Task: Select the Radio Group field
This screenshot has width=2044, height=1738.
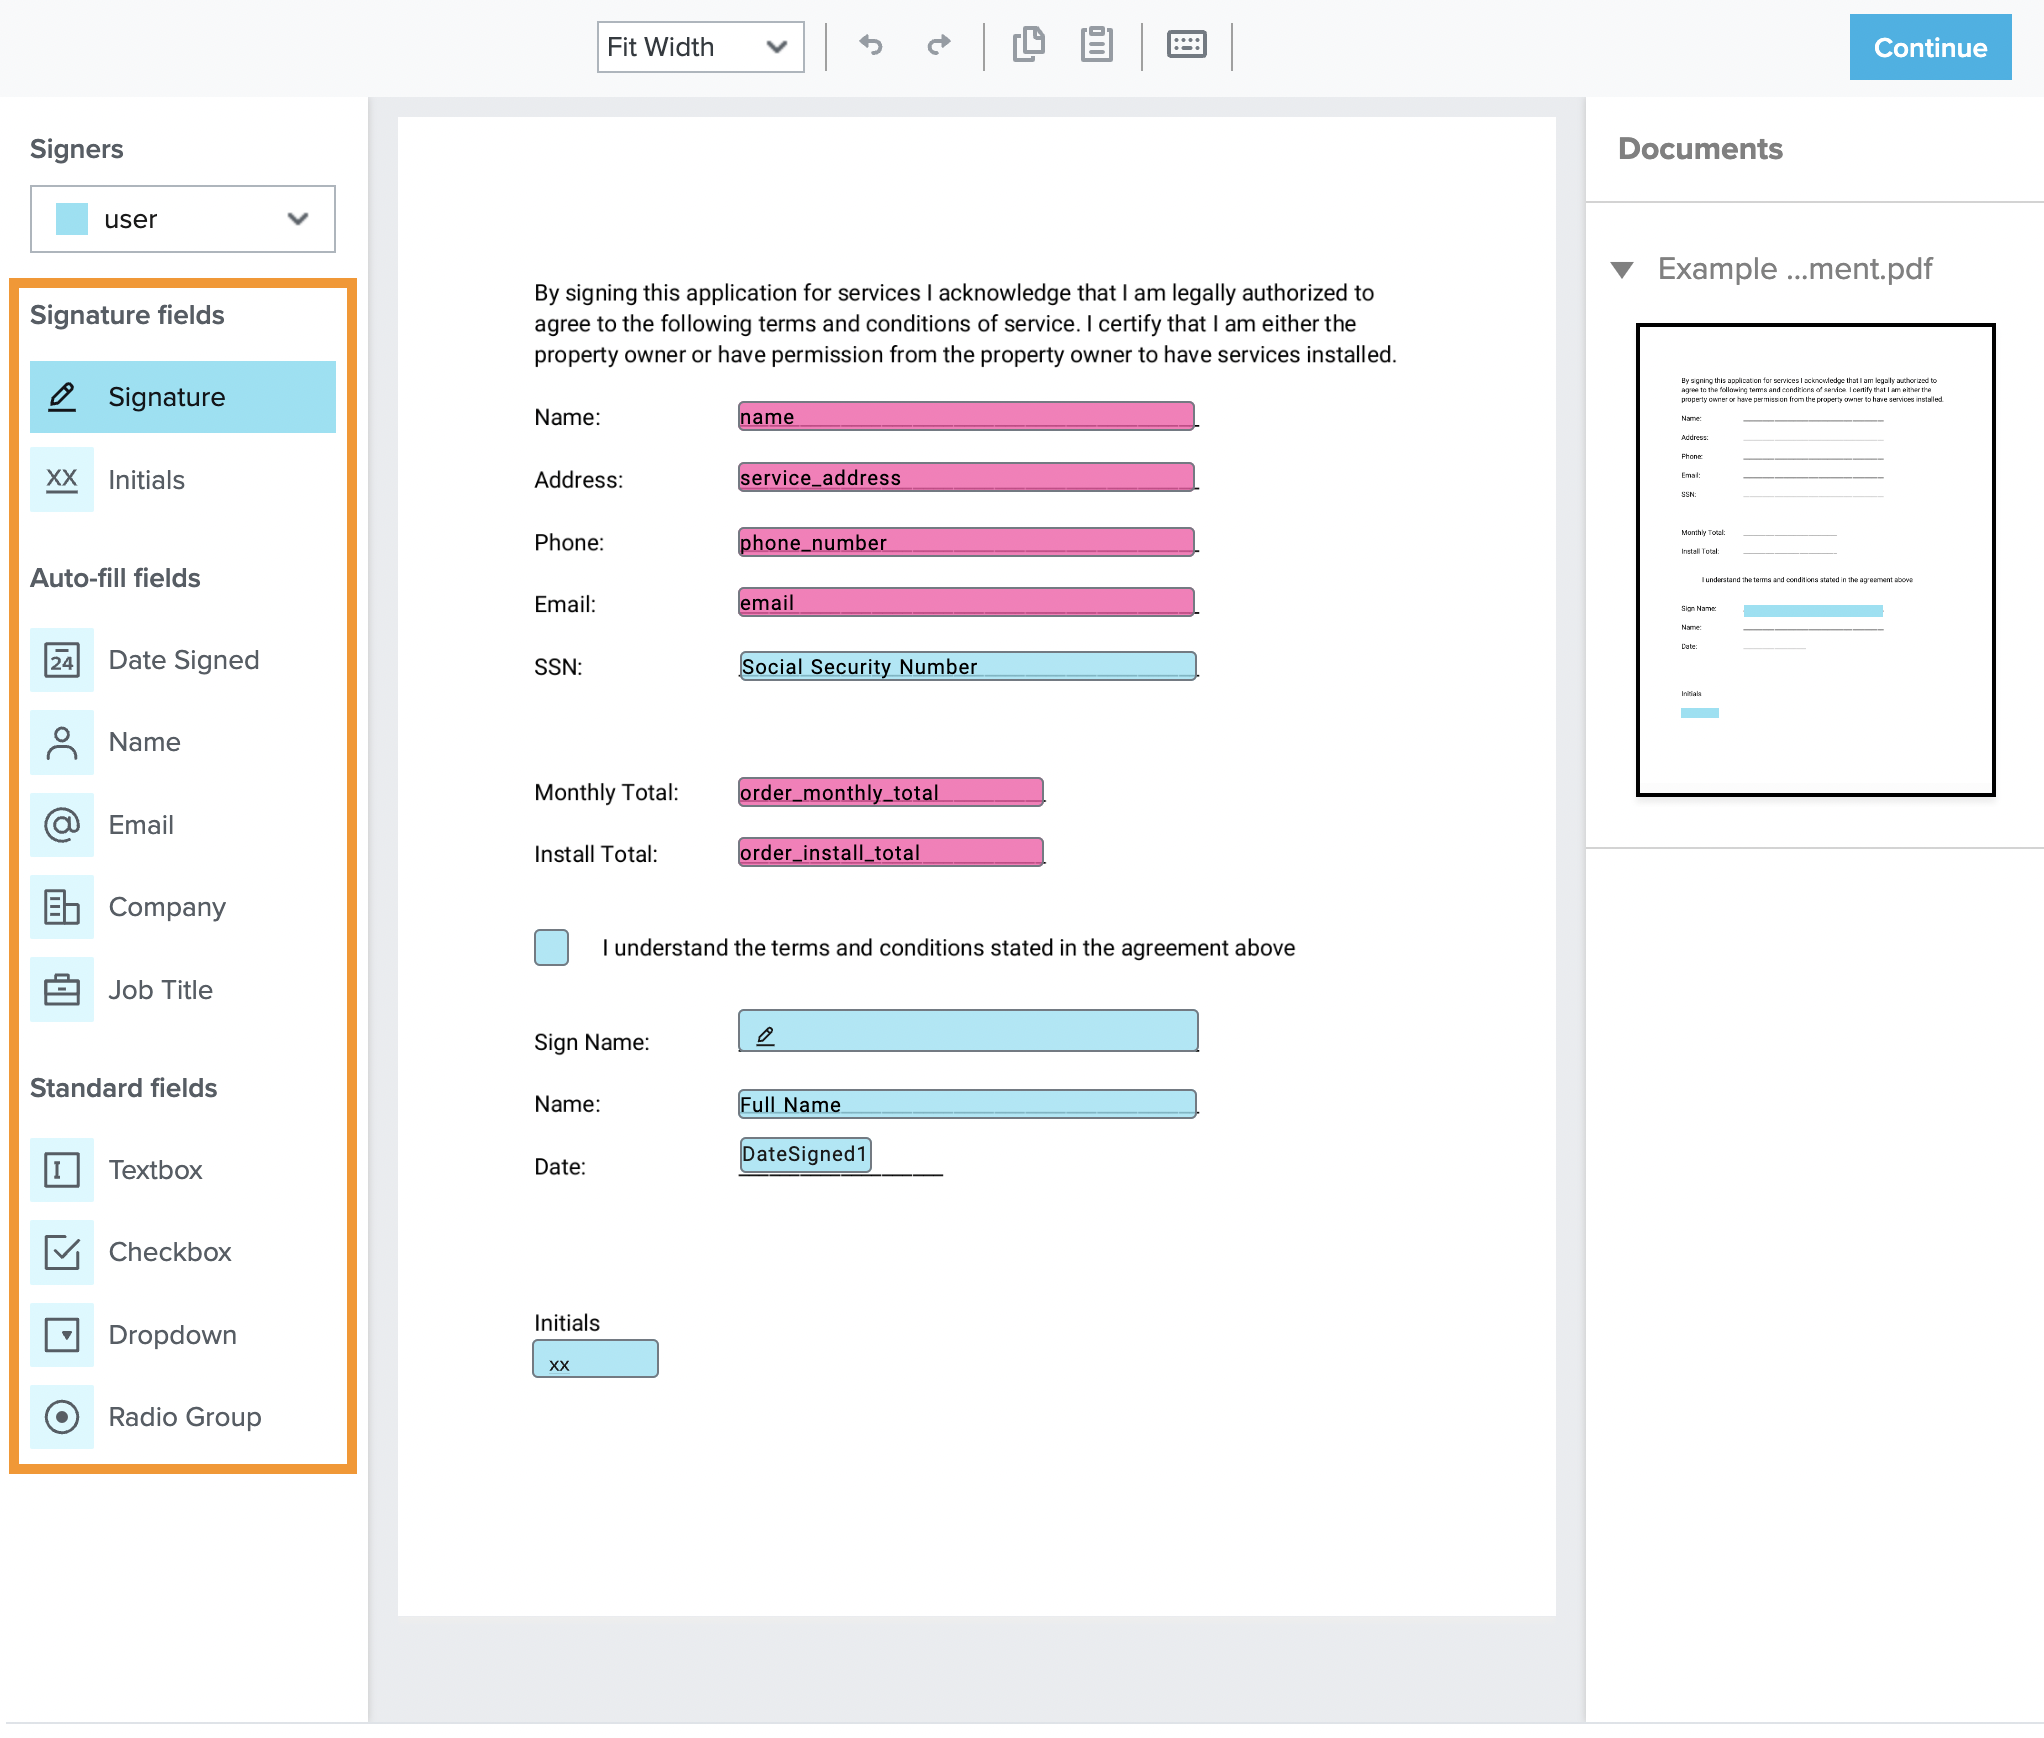Action: click(183, 1416)
